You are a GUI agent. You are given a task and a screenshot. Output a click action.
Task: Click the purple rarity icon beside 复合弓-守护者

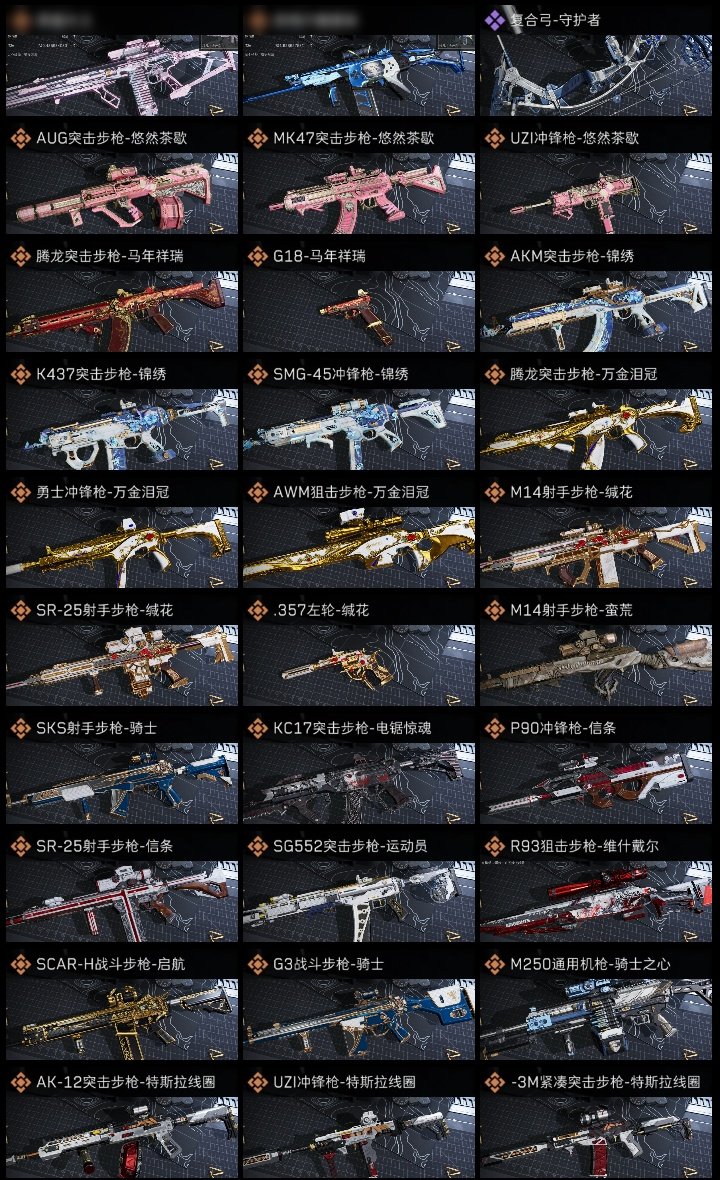[494, 20]
